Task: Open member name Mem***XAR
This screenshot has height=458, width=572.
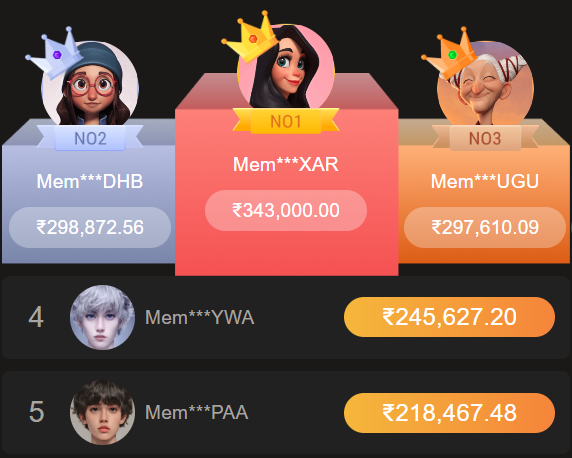Action: [286, 164]
